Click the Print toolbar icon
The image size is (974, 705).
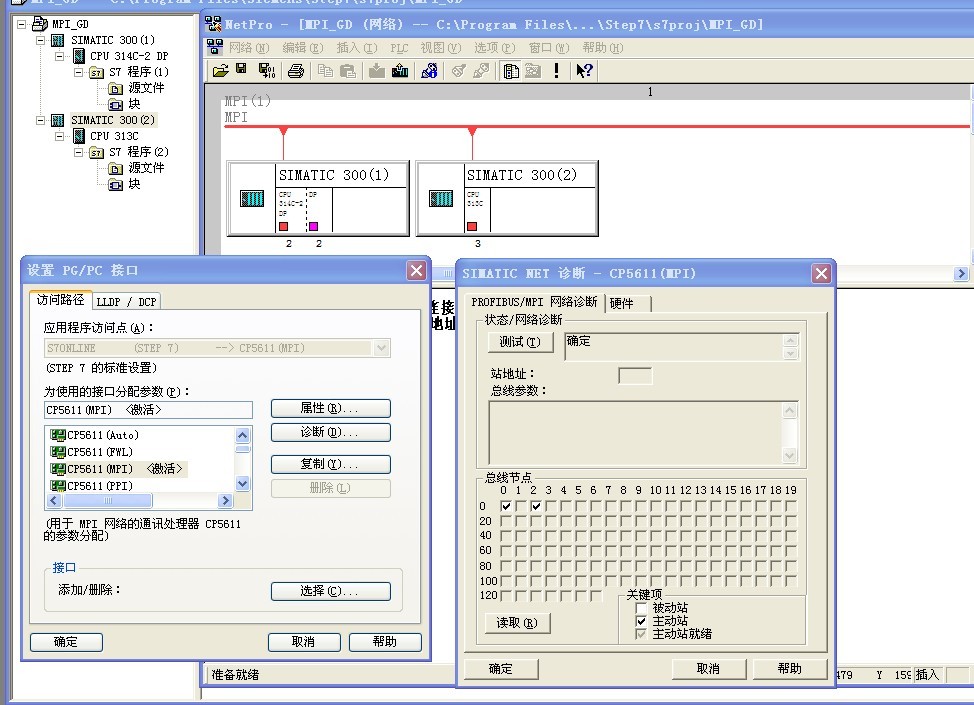[x=295, y=70]
